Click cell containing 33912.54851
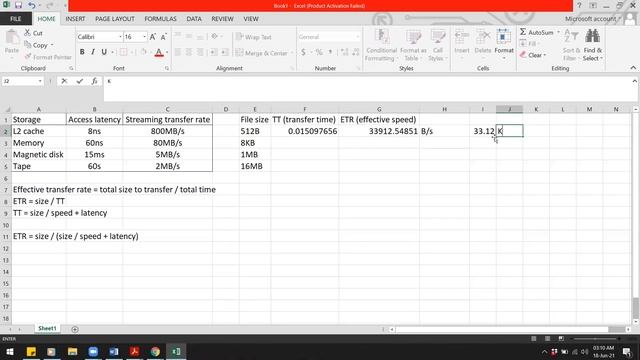This screenshot has height=360, width=640. point(379,131)
